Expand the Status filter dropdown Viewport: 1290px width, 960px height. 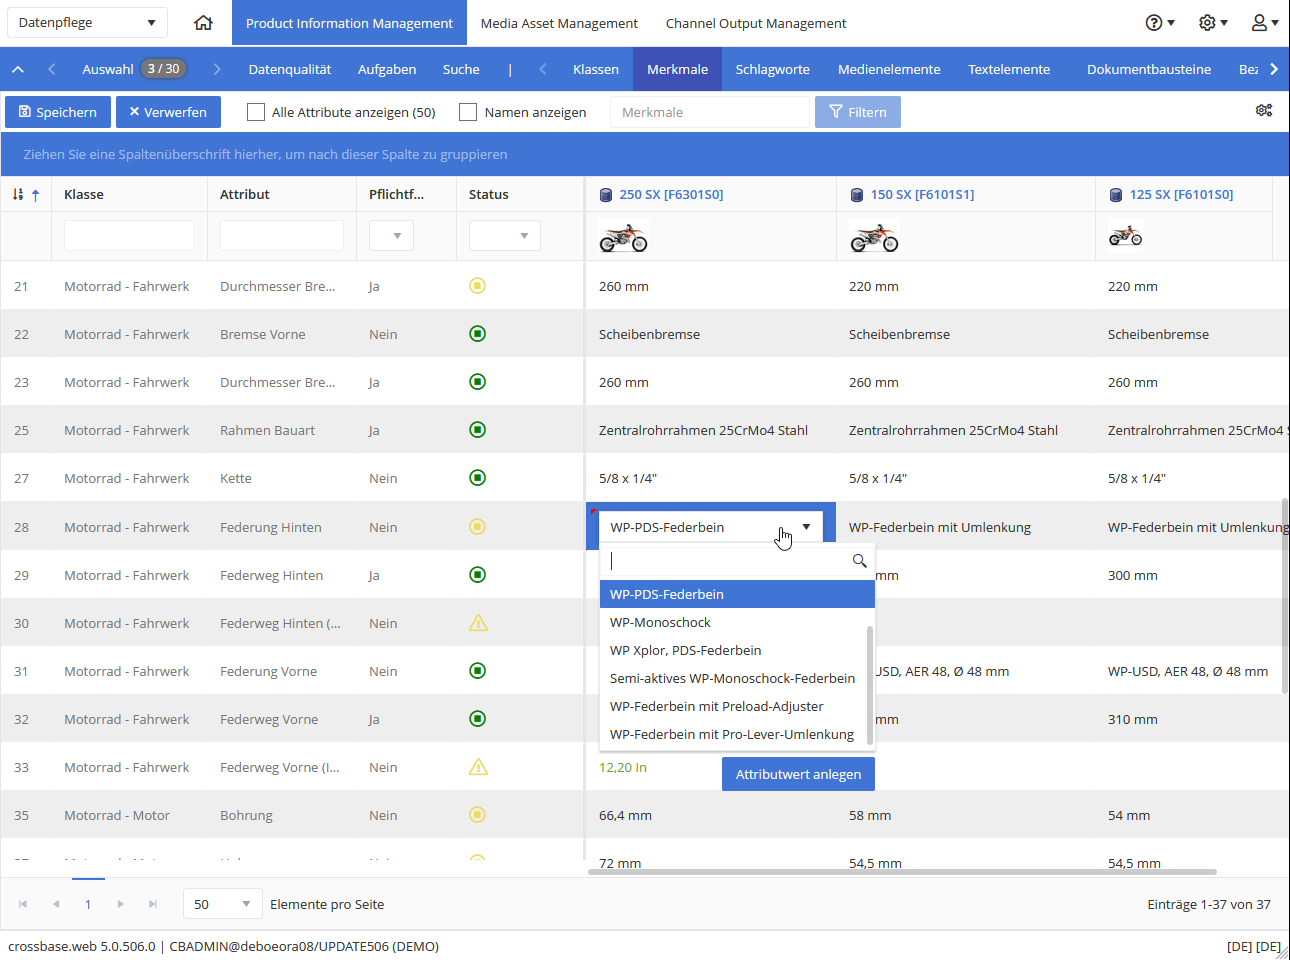tap(505, 236)
